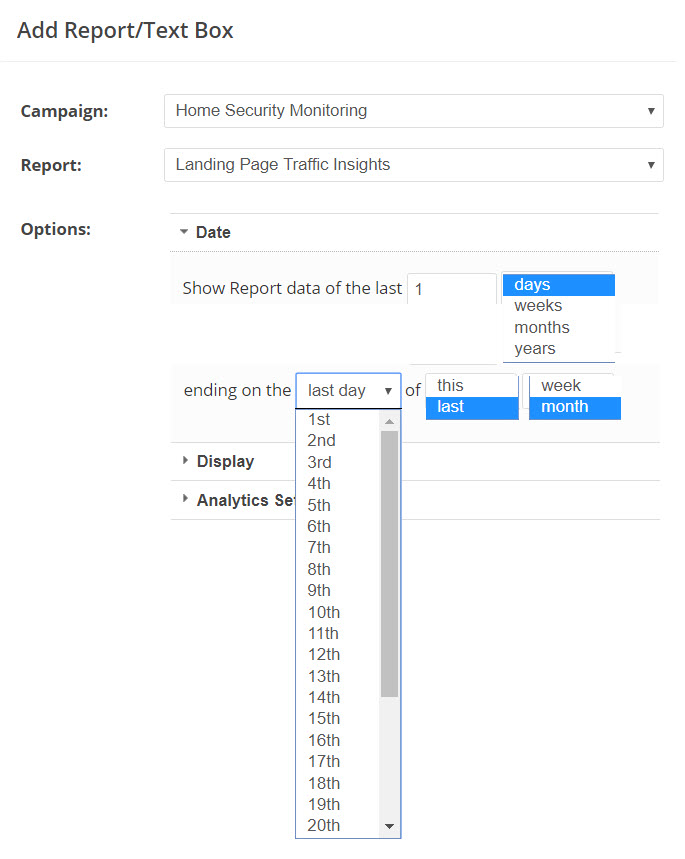Expand the Display section

[224, 461]
